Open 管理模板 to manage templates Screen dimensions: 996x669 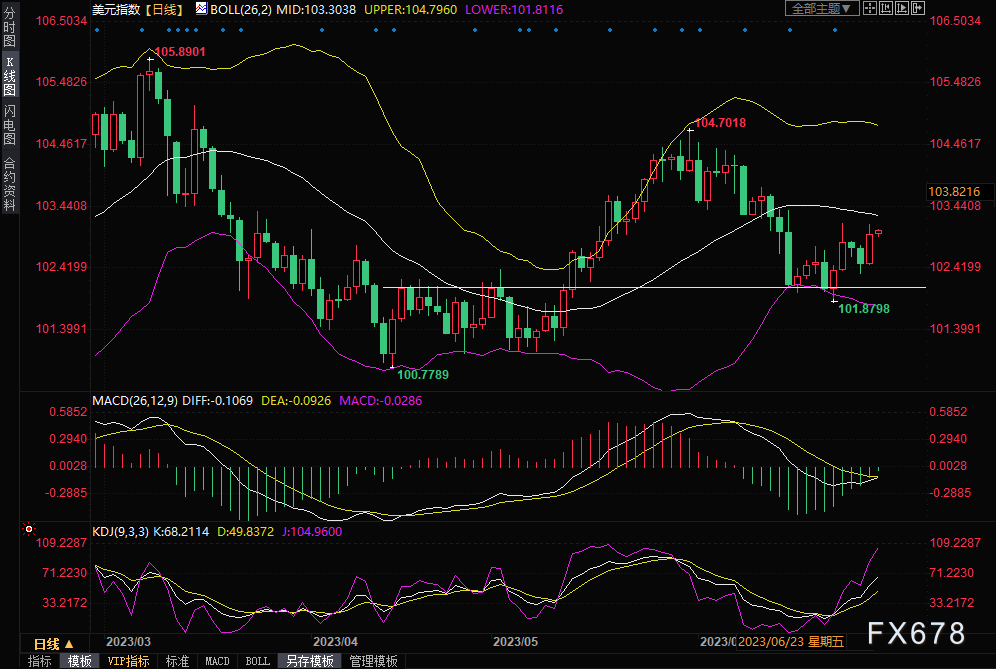373,661
